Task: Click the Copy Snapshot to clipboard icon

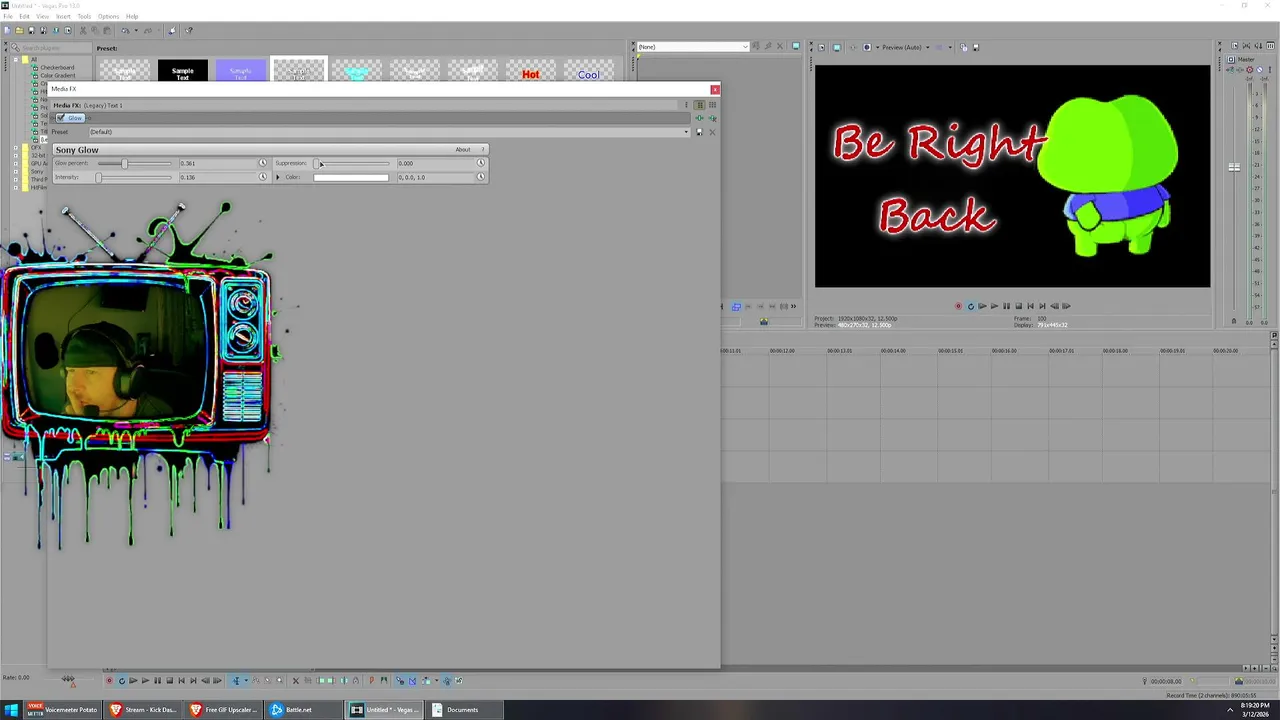Action: 964,47
